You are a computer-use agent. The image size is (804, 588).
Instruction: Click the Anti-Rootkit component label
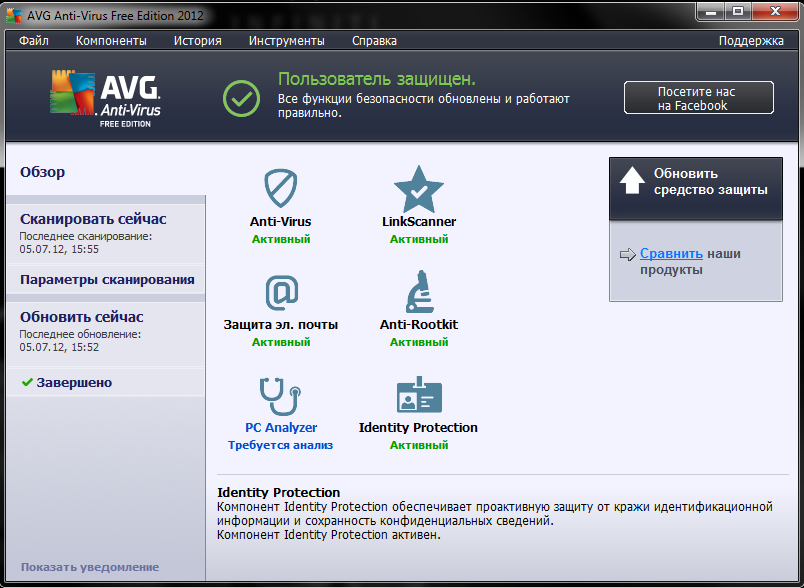click(x=419, y=325)
